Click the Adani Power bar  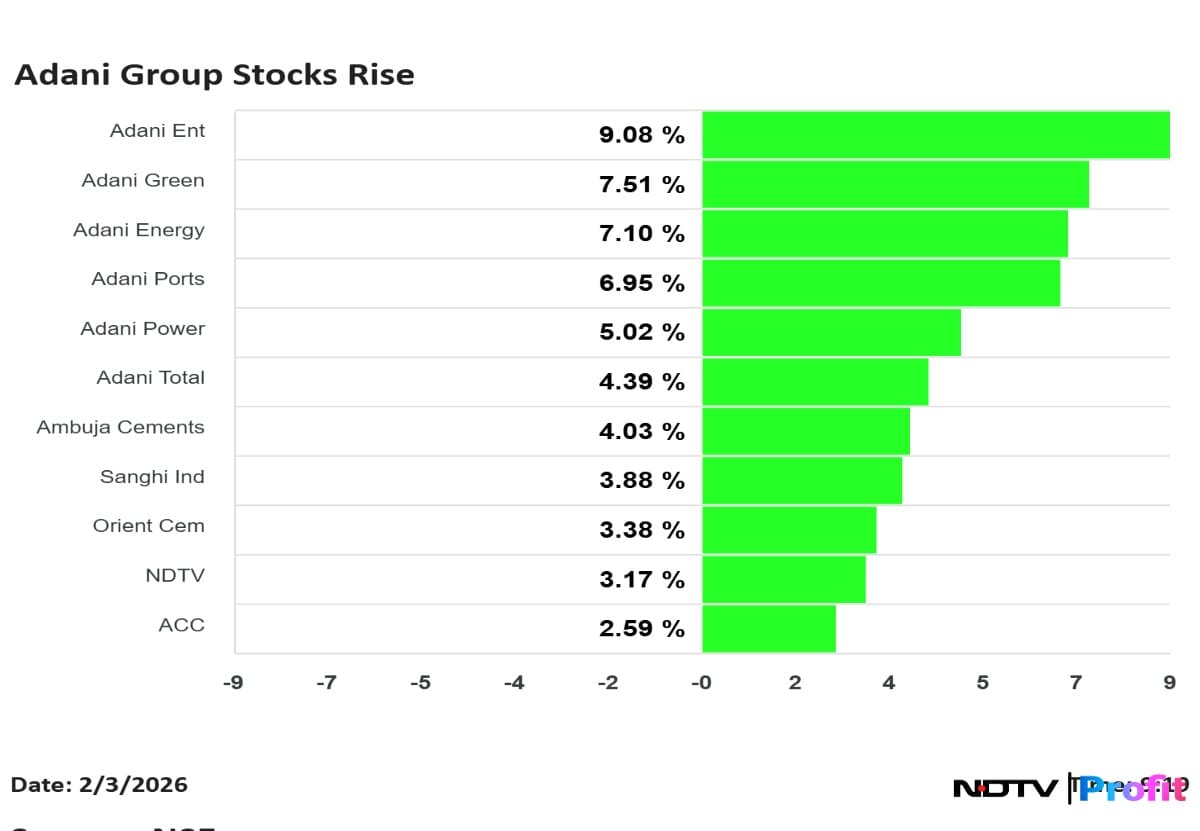tap(831, 332)
